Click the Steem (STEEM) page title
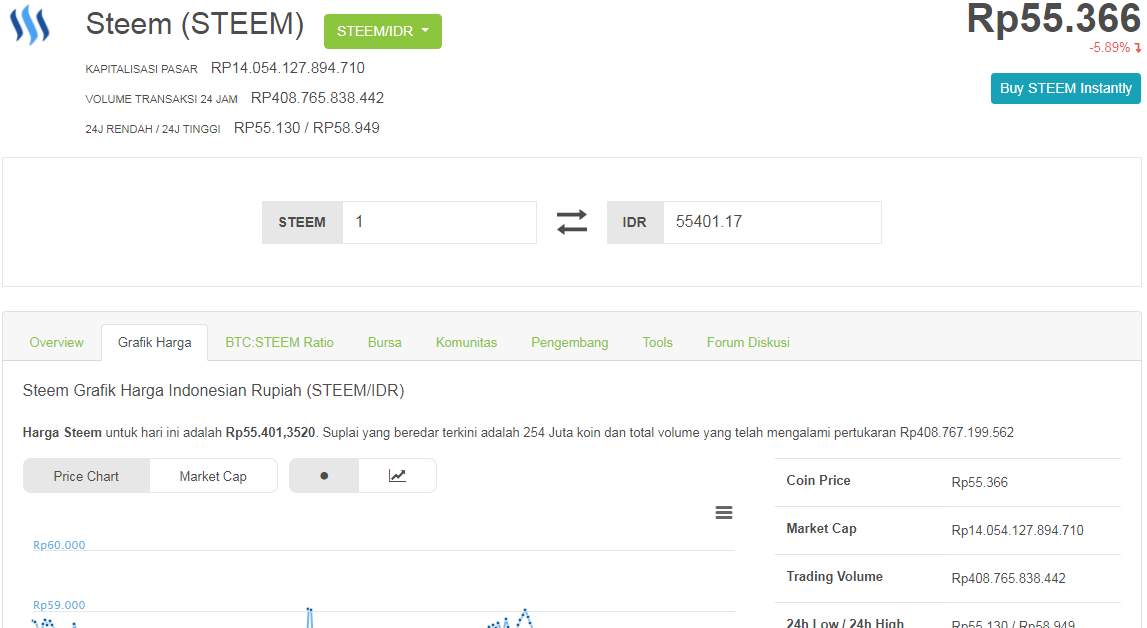Viewport: 1147px width, 628px height. coord(195,24)
